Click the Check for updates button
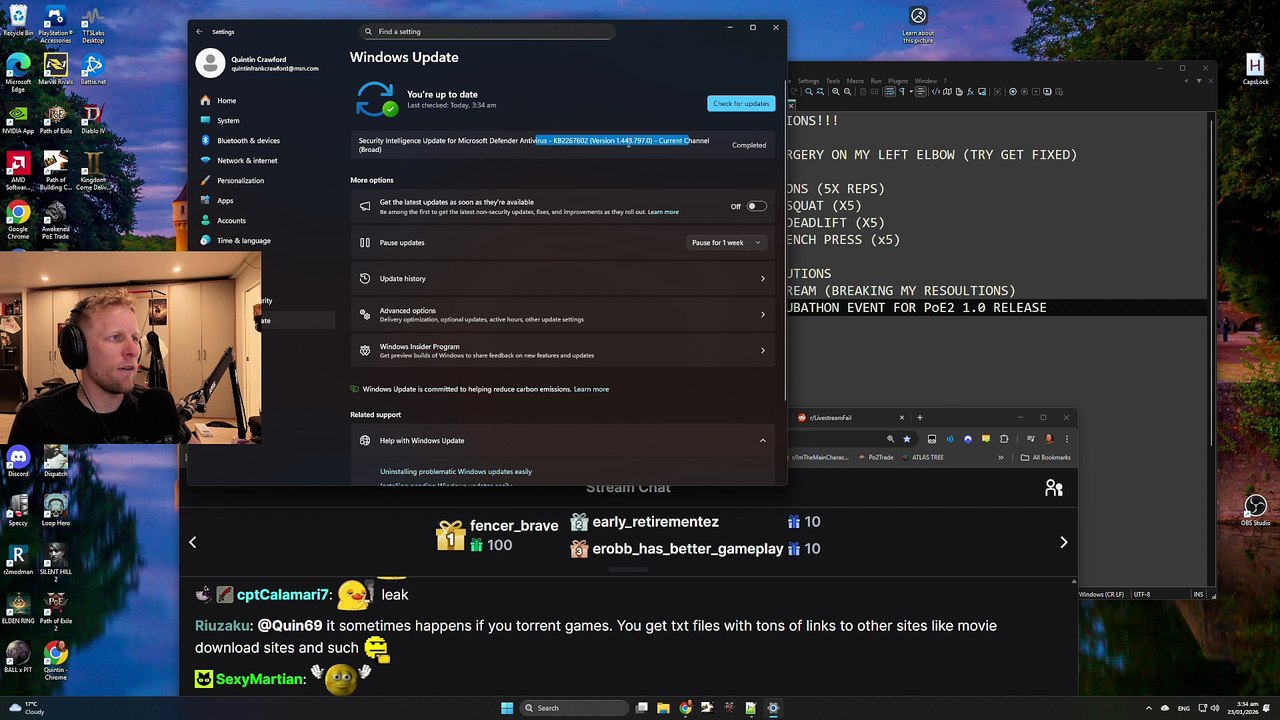Image resolution: width=1280 pixels, height=720 pixels. (x=741, y=103)
